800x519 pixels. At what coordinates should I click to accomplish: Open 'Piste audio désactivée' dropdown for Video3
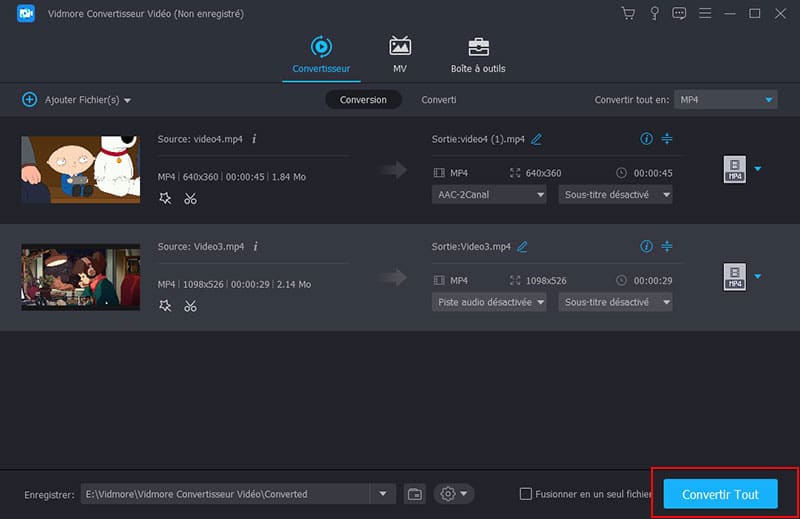pos(489,301)
